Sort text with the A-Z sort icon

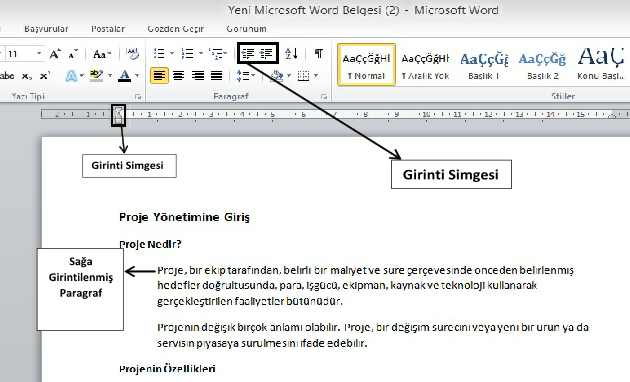click(x=291, y=53)
